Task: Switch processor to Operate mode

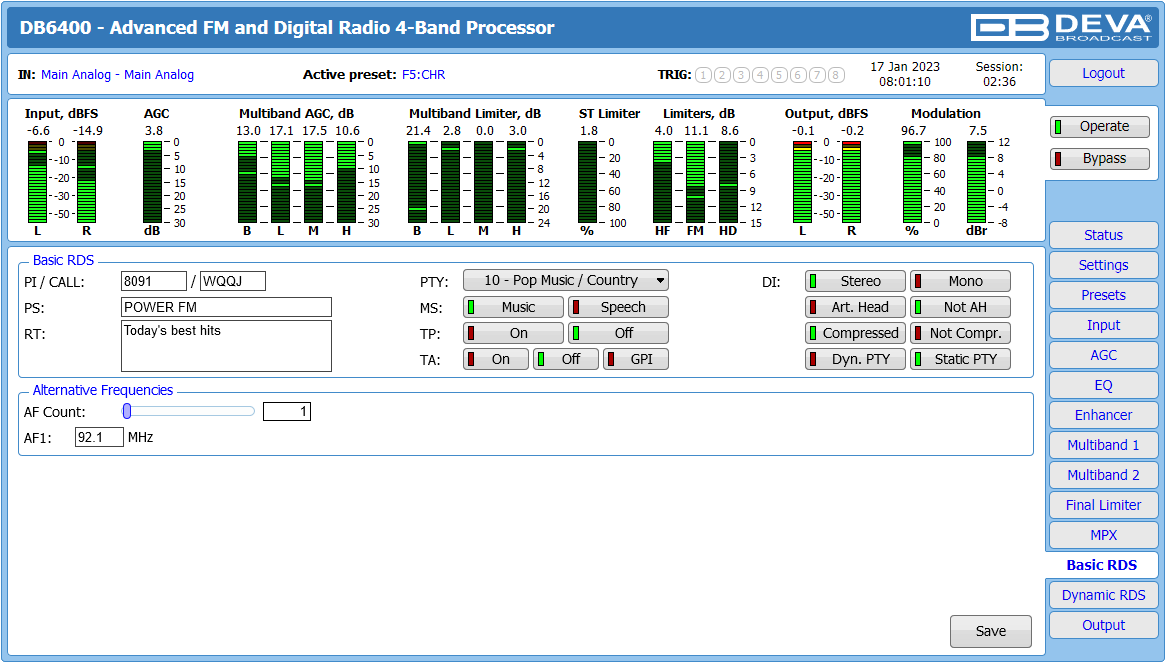Action: (x=1100, y=126)
